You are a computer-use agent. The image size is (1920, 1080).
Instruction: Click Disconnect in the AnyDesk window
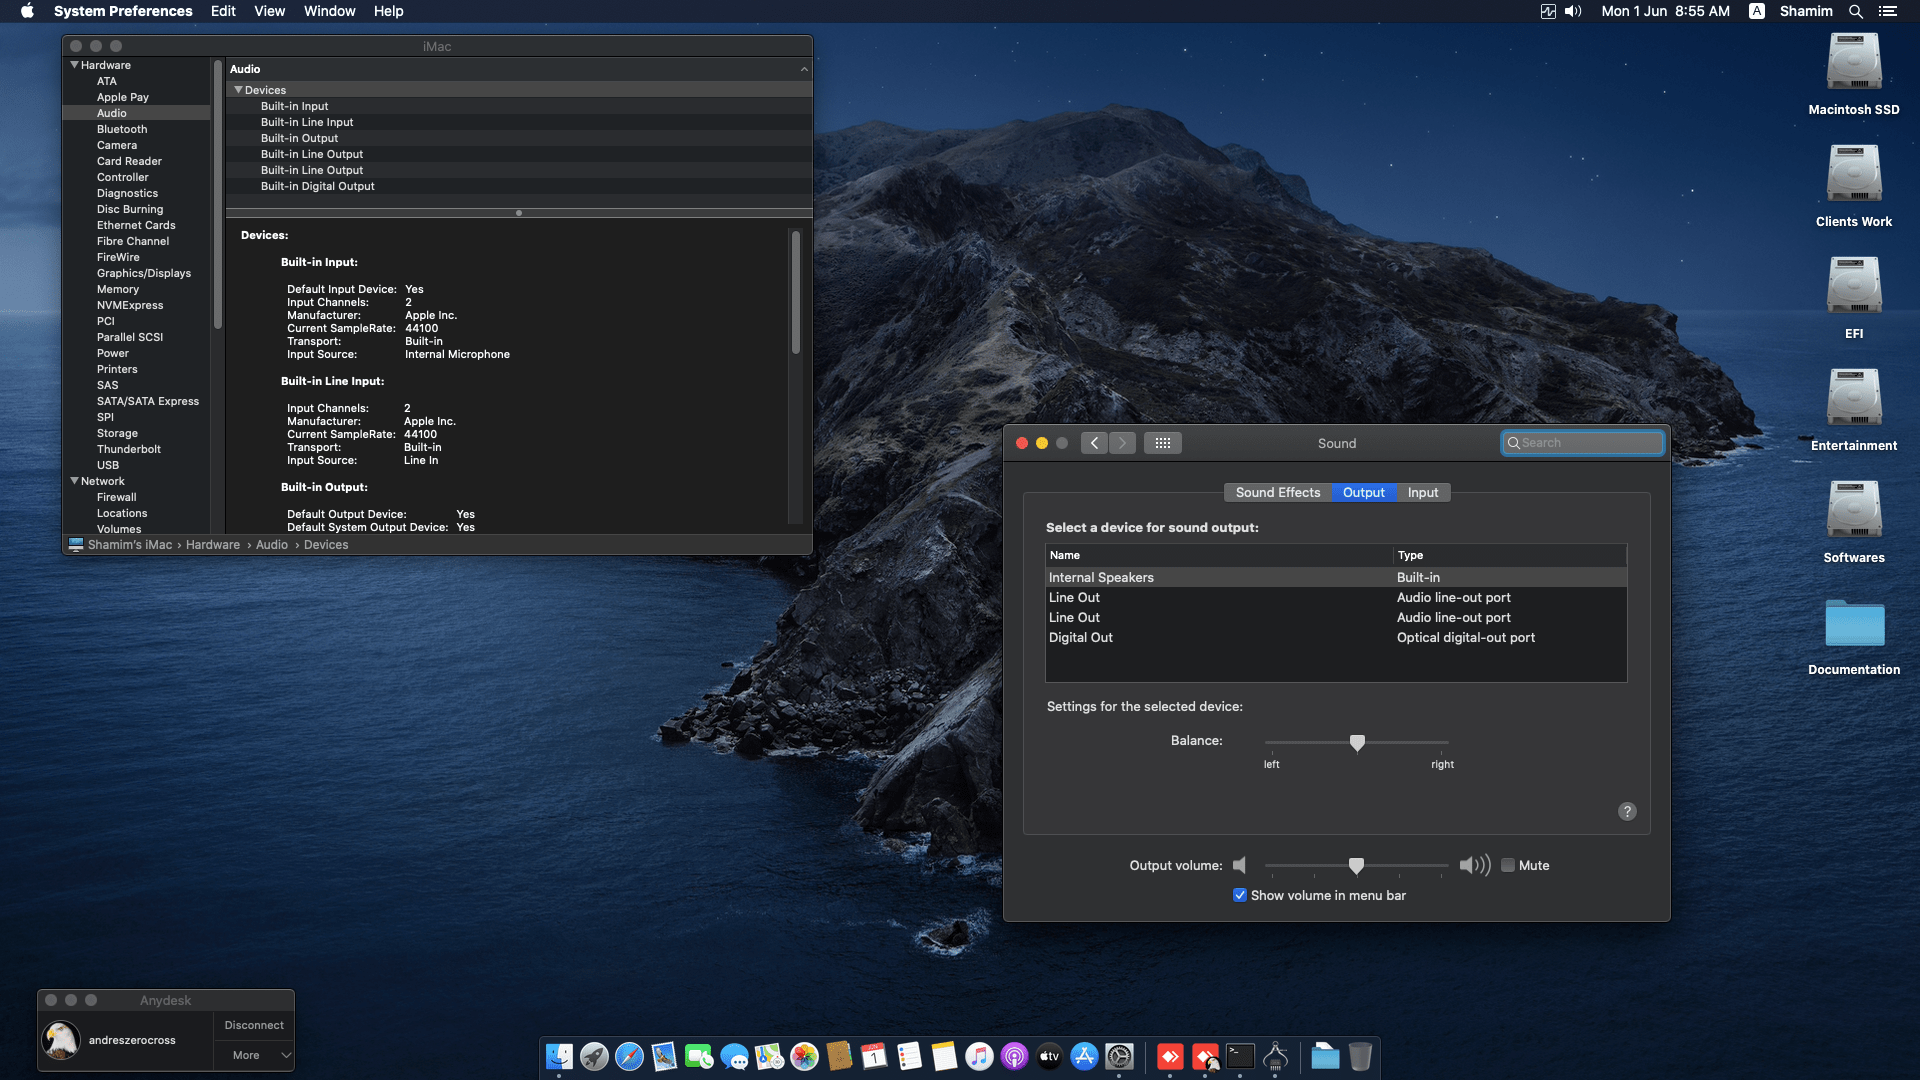click(254, 1025)
